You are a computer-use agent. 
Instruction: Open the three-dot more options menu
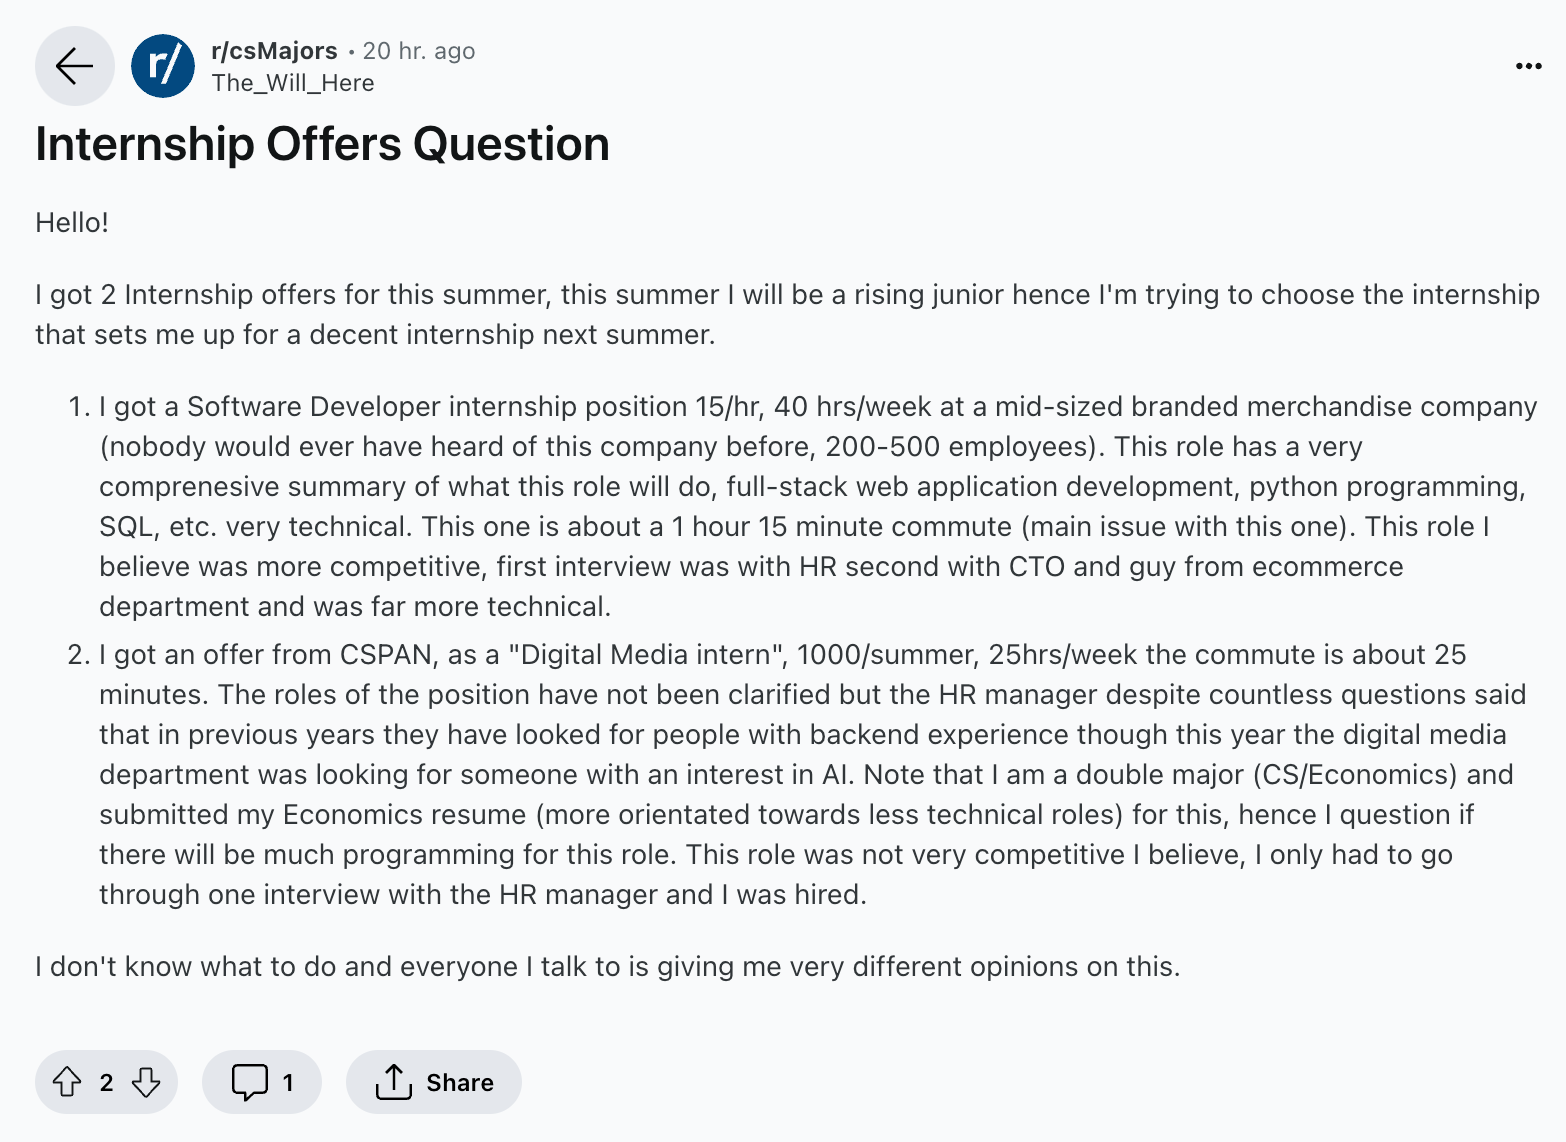point(1528,66)
